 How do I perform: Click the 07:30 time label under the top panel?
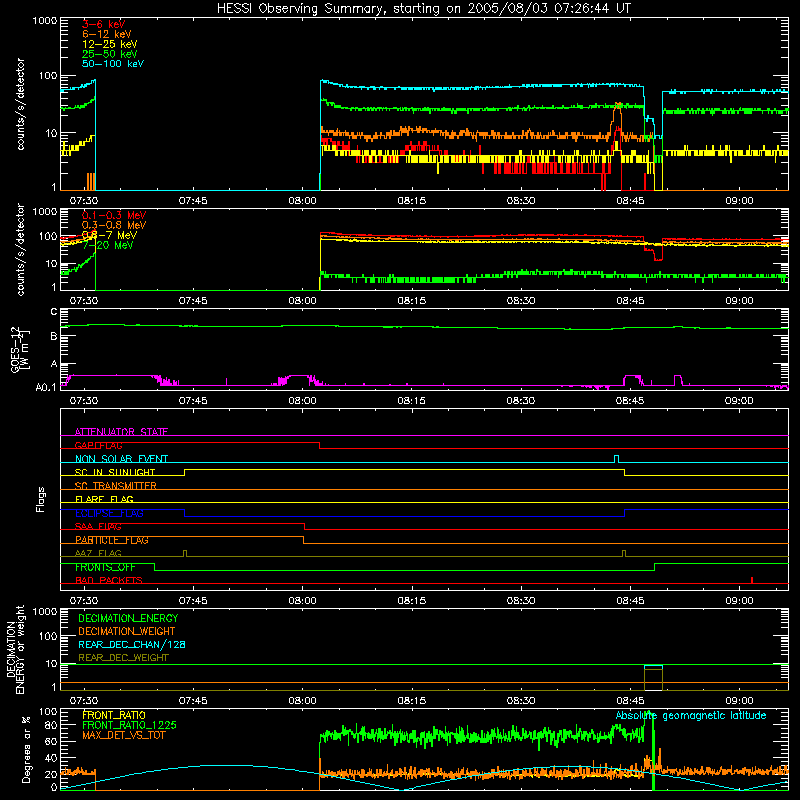pyautogui.click(x=84, y=201)
